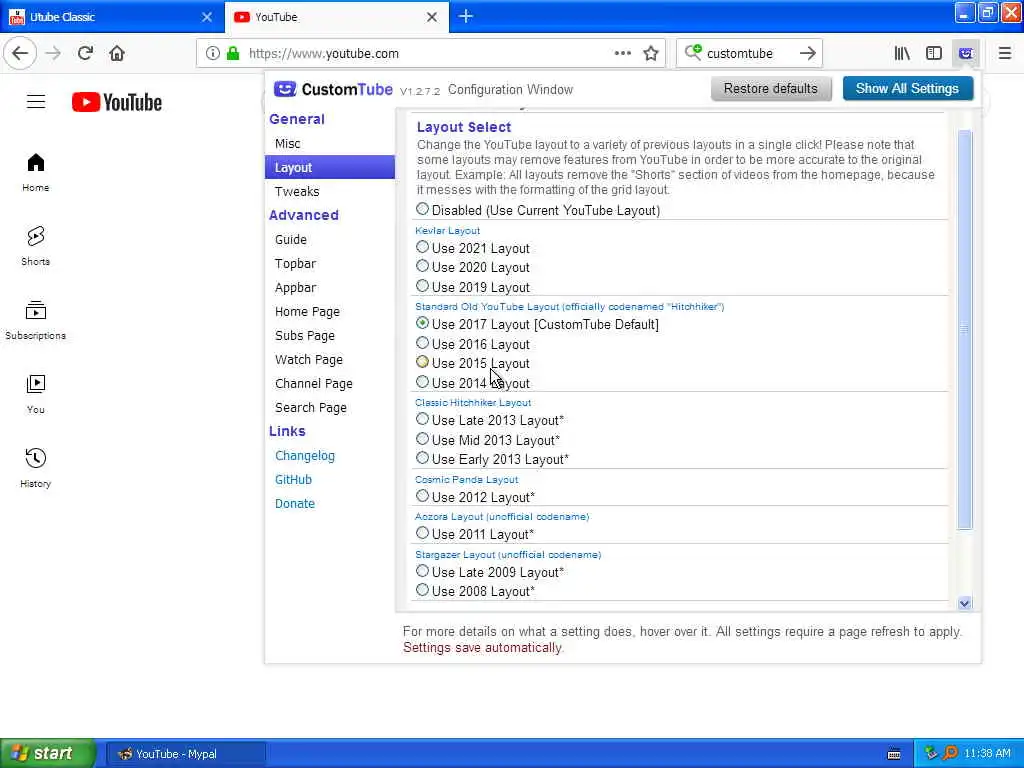The image size is (1024, 768).
Task: Open page actions three-dot menu
Action: point(622,53)
